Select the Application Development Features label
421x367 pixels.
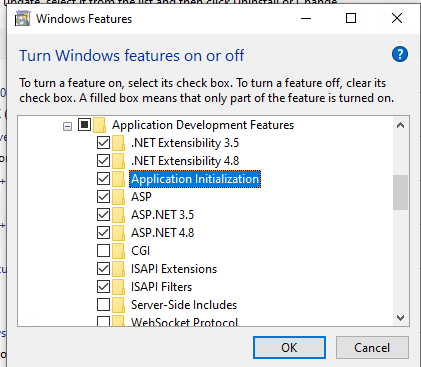point(203,125)
